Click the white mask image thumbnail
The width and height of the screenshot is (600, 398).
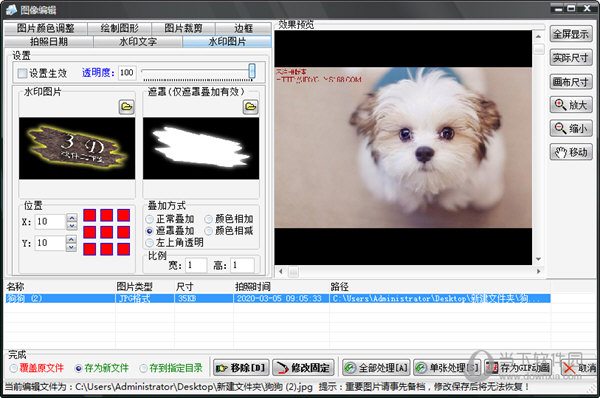(201, 148)
